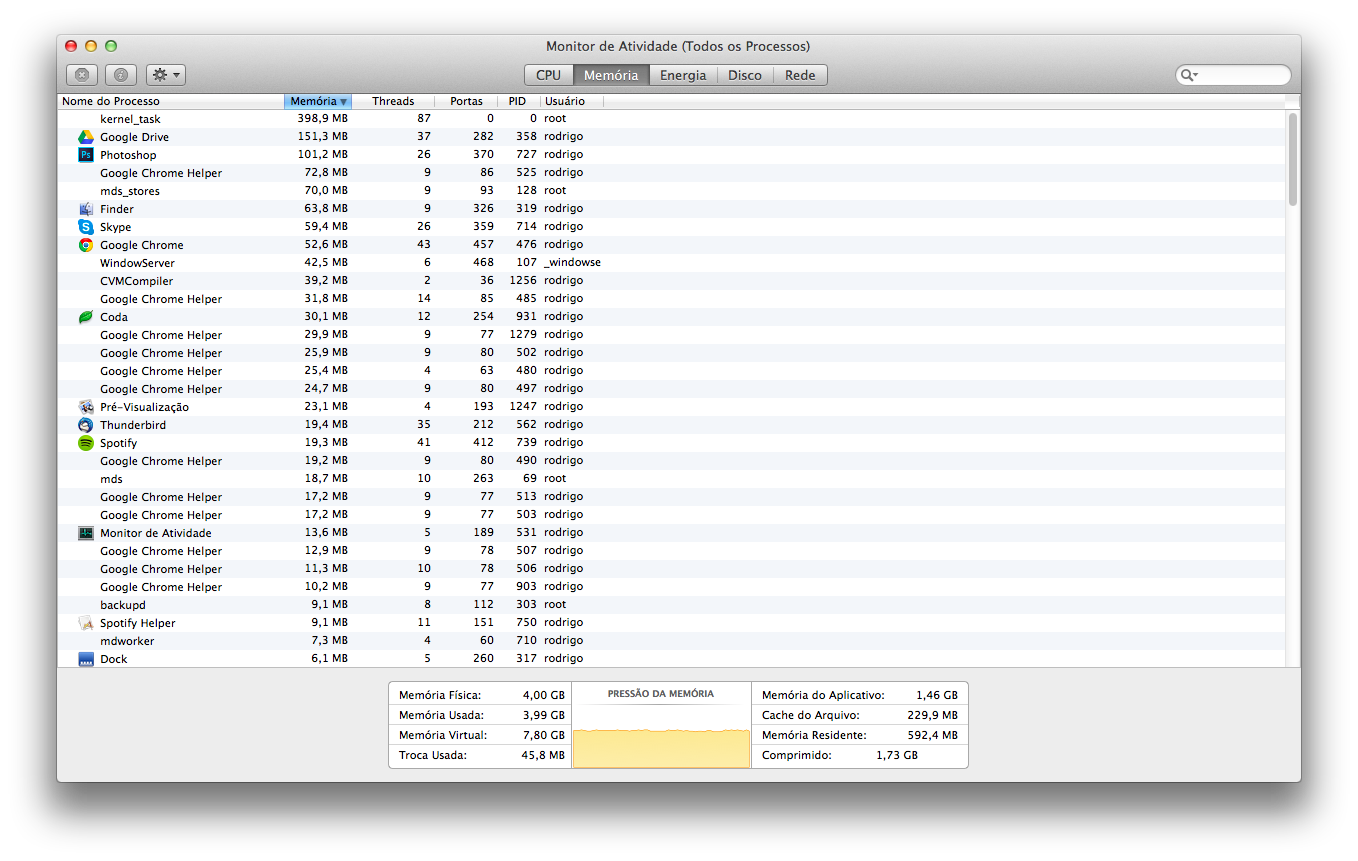
Task: Click the Thunderbird process name text
Action: pyautogui.click(x=133, y=425)
